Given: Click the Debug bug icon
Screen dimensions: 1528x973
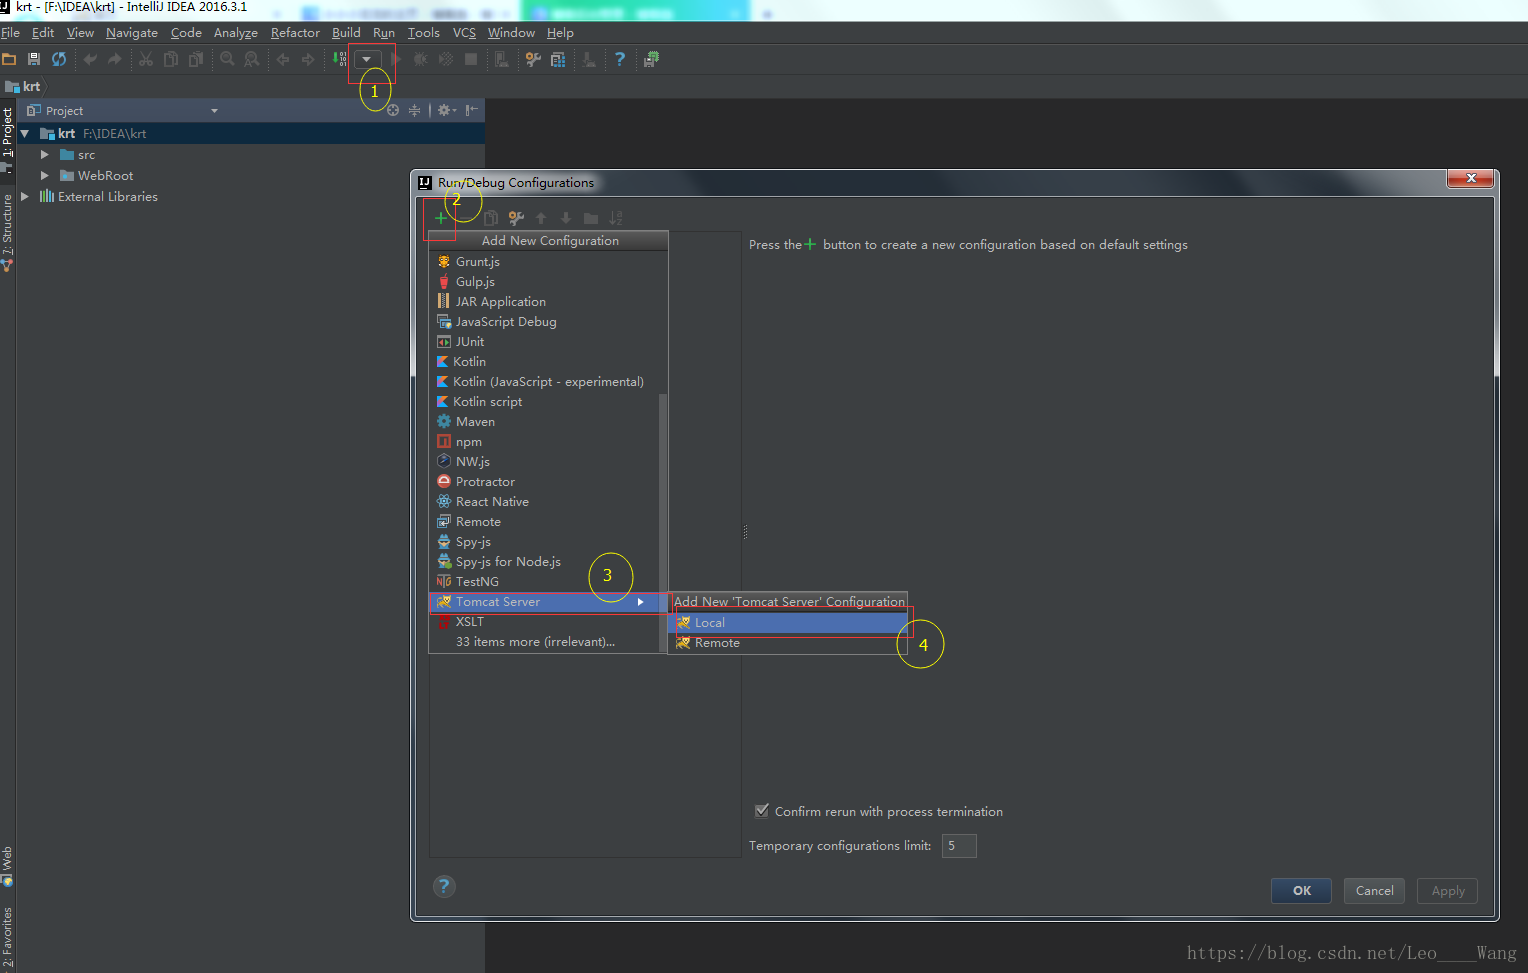Looking at the screenshot, I should 420,59.
